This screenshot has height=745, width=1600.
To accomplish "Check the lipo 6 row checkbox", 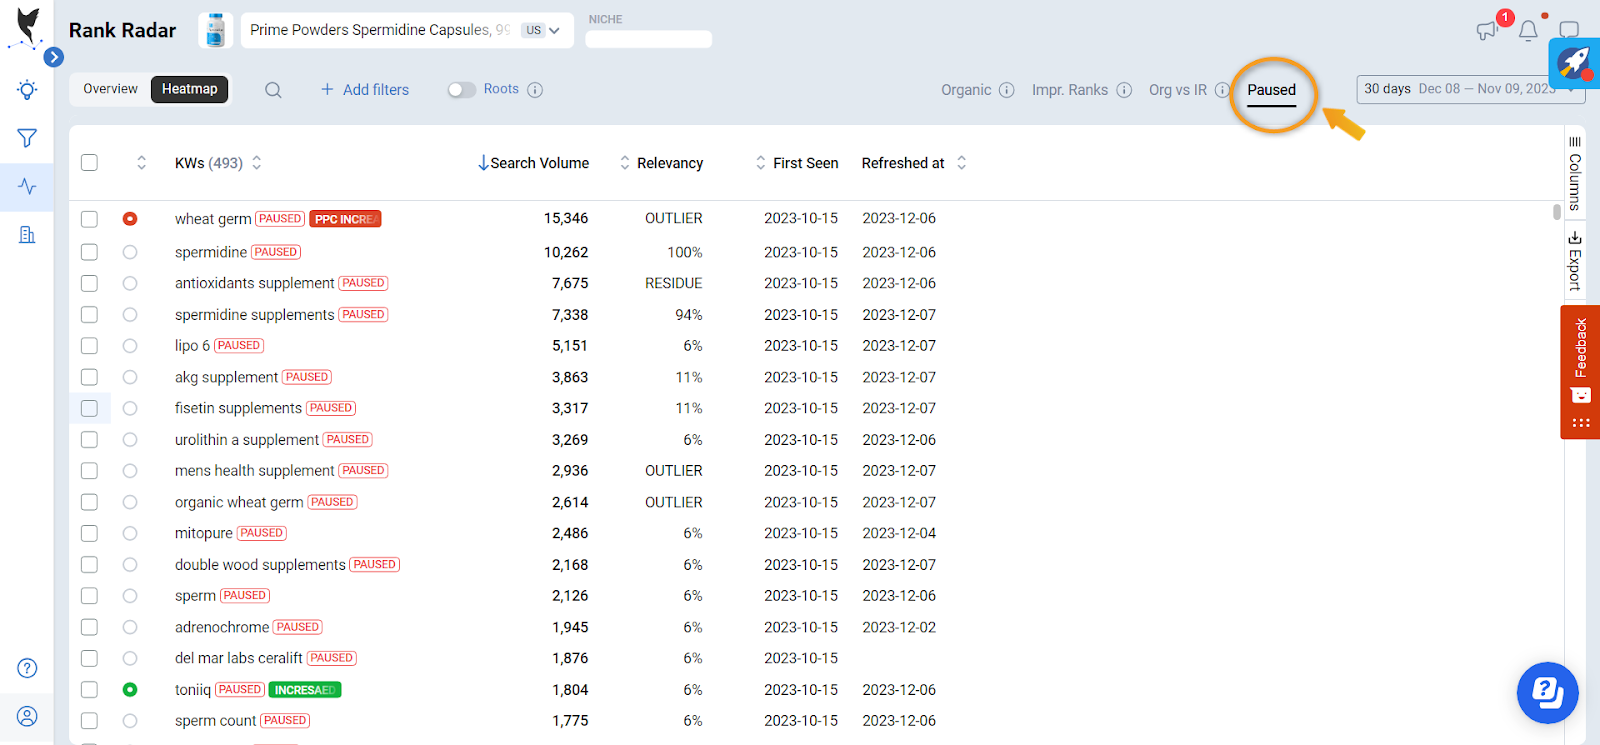I will click(89, 346).
